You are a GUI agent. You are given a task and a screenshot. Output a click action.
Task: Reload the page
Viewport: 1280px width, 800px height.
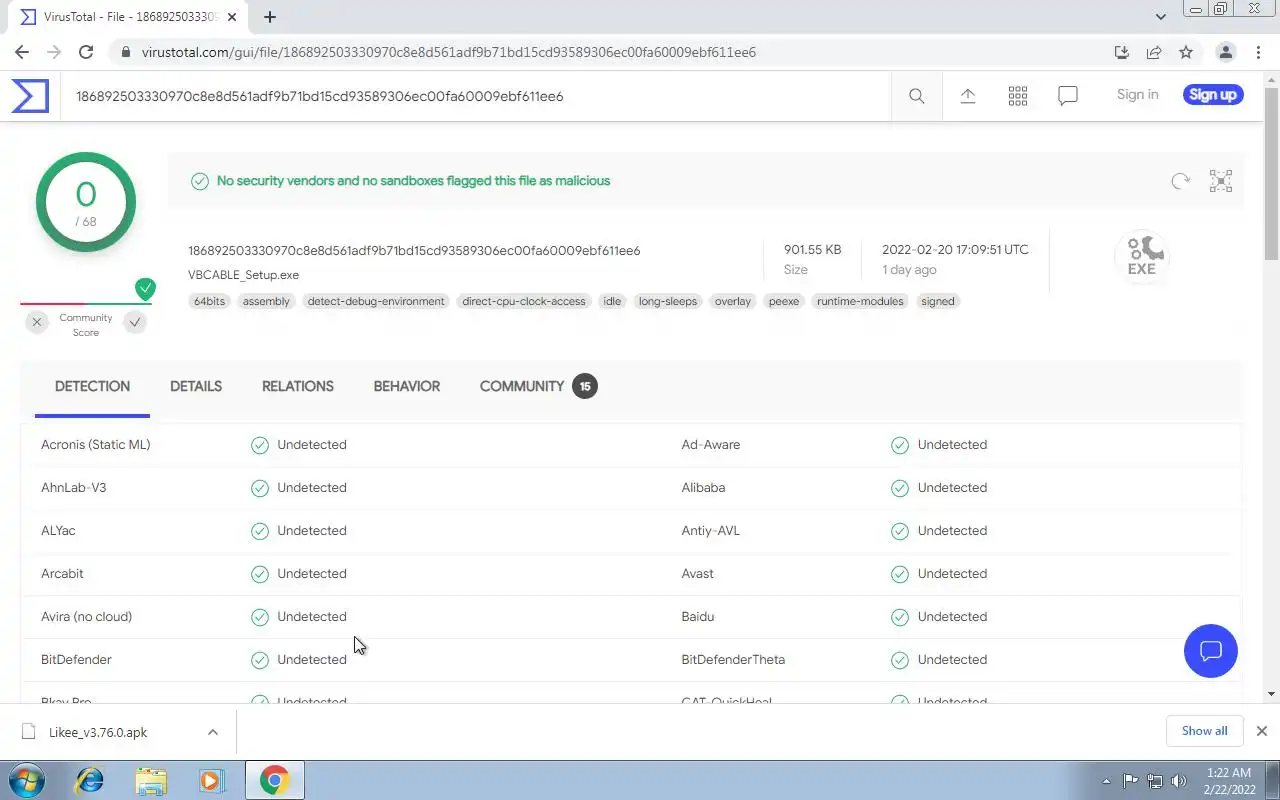coord(86,52)
